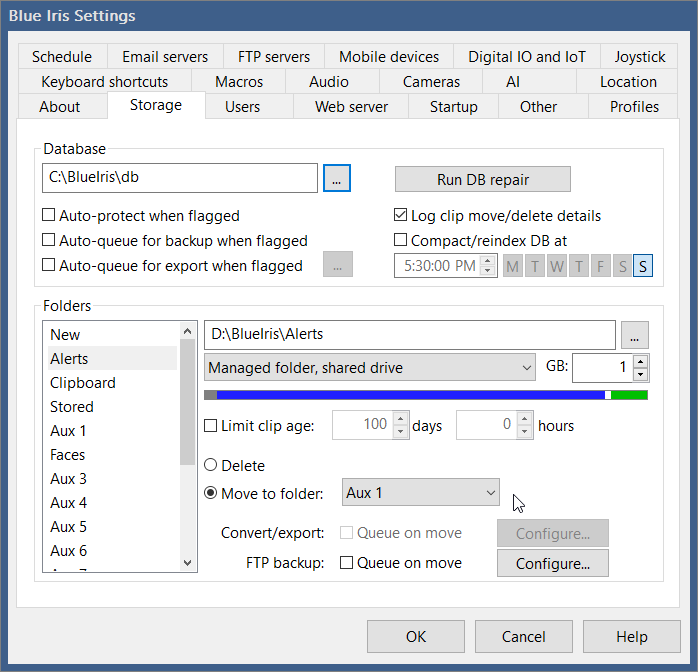Select New in the folders list
This screenshot has width=698, height=672.
tap(113, 335)
